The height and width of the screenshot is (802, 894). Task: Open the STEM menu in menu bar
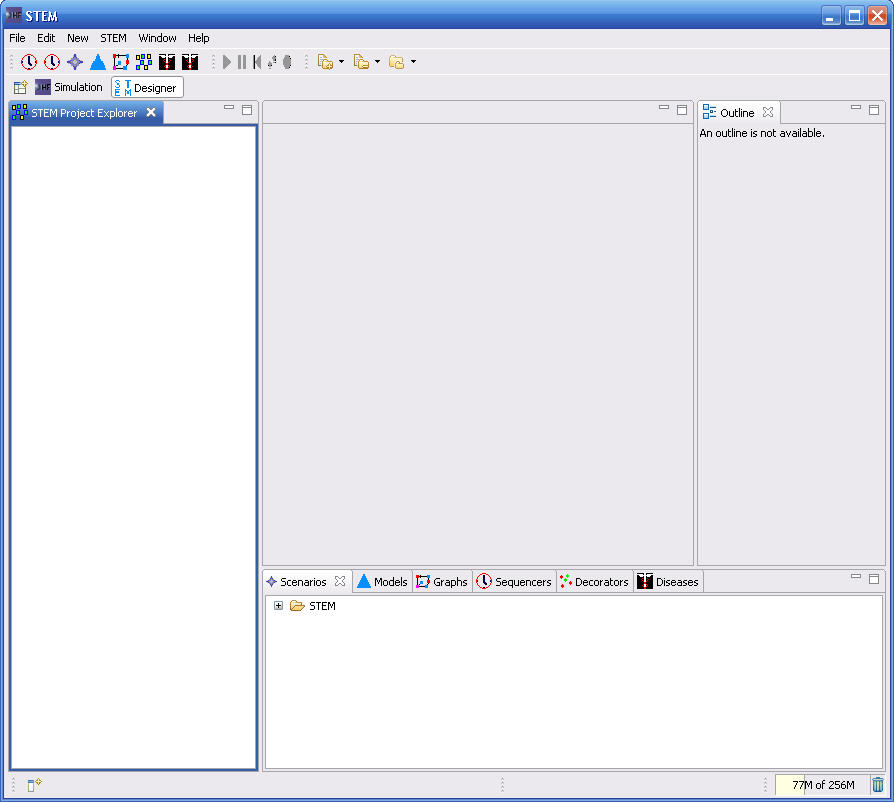113,38
